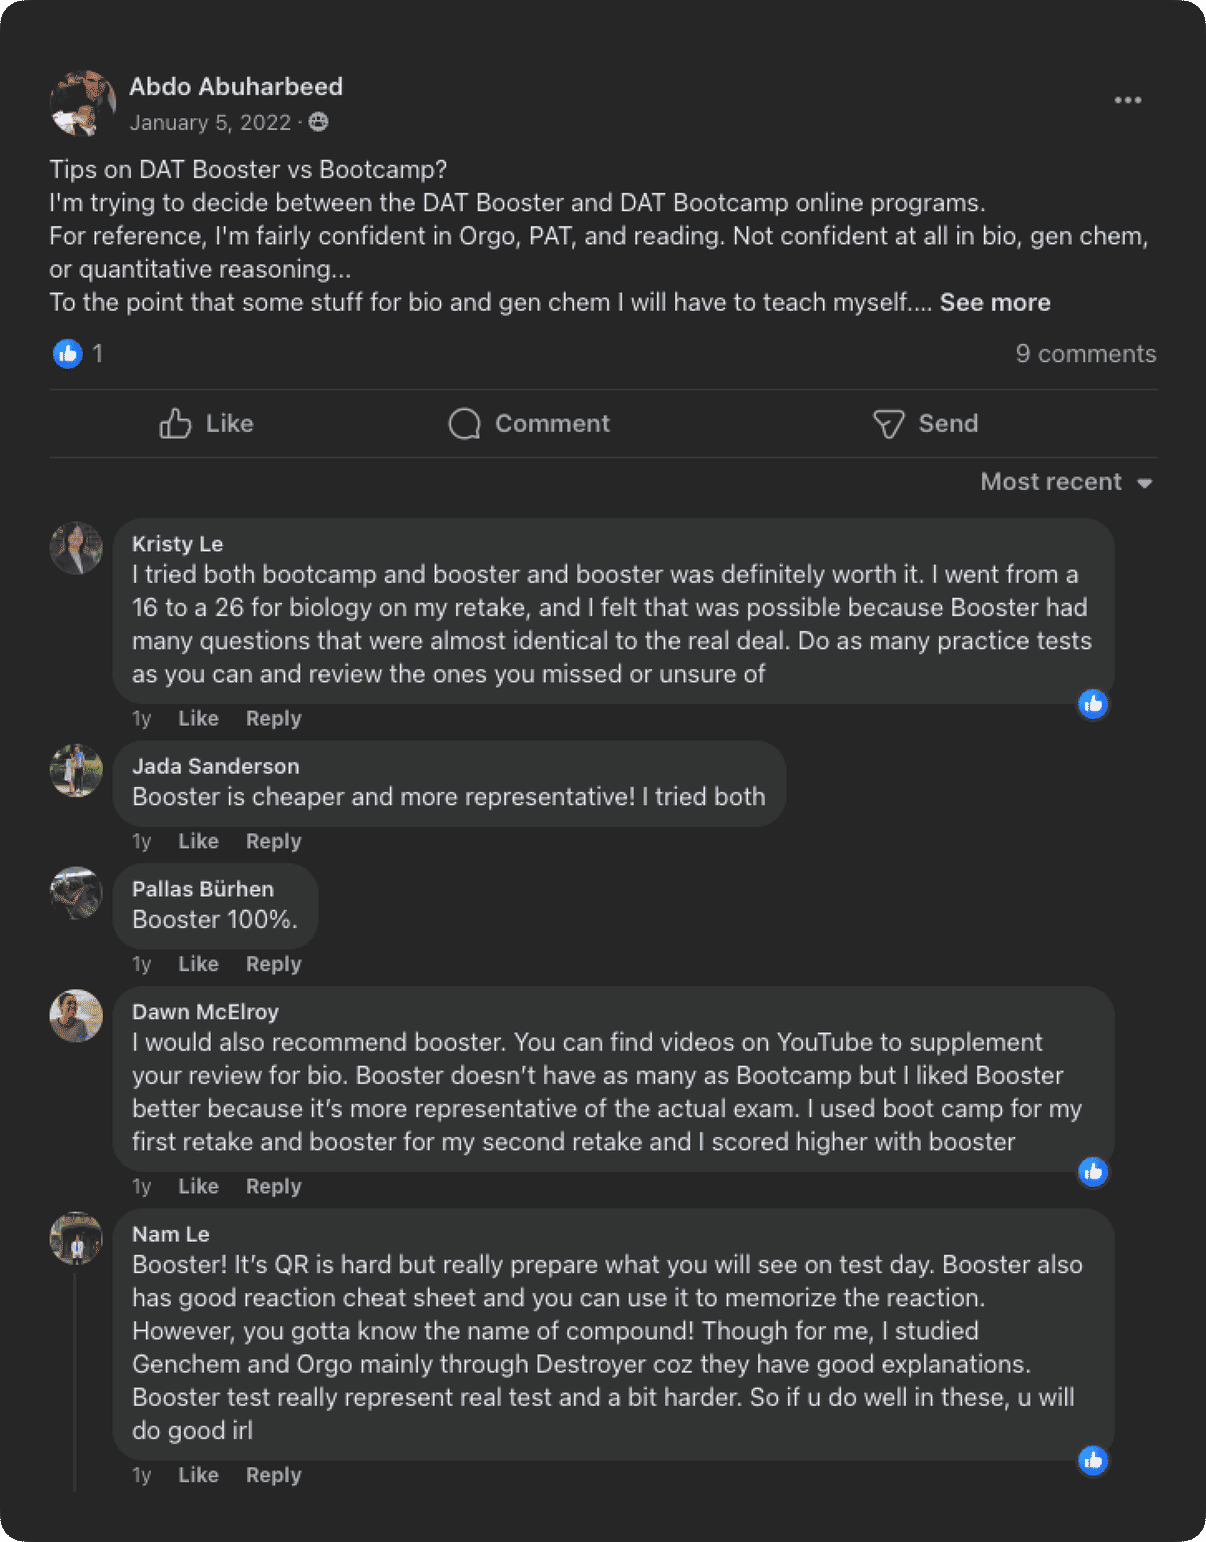Click the blue like reaction count icon

pyautogui.click(x=67, y=353)
